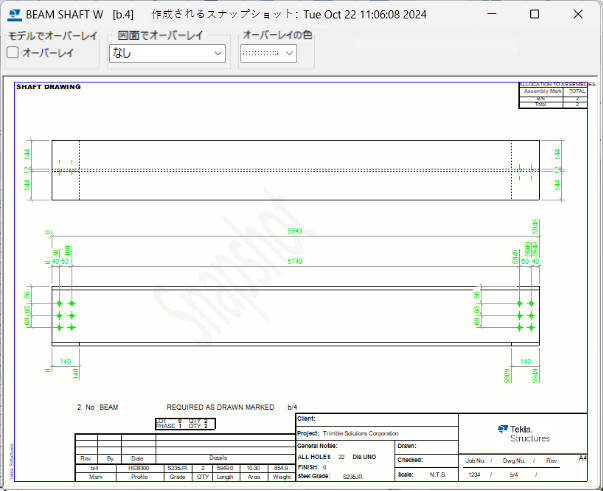The height and width of the screenshot is (491, 603).
Task: Click the REQUIRED AS DRAWN MARKED text
Action: coord(219,407)
